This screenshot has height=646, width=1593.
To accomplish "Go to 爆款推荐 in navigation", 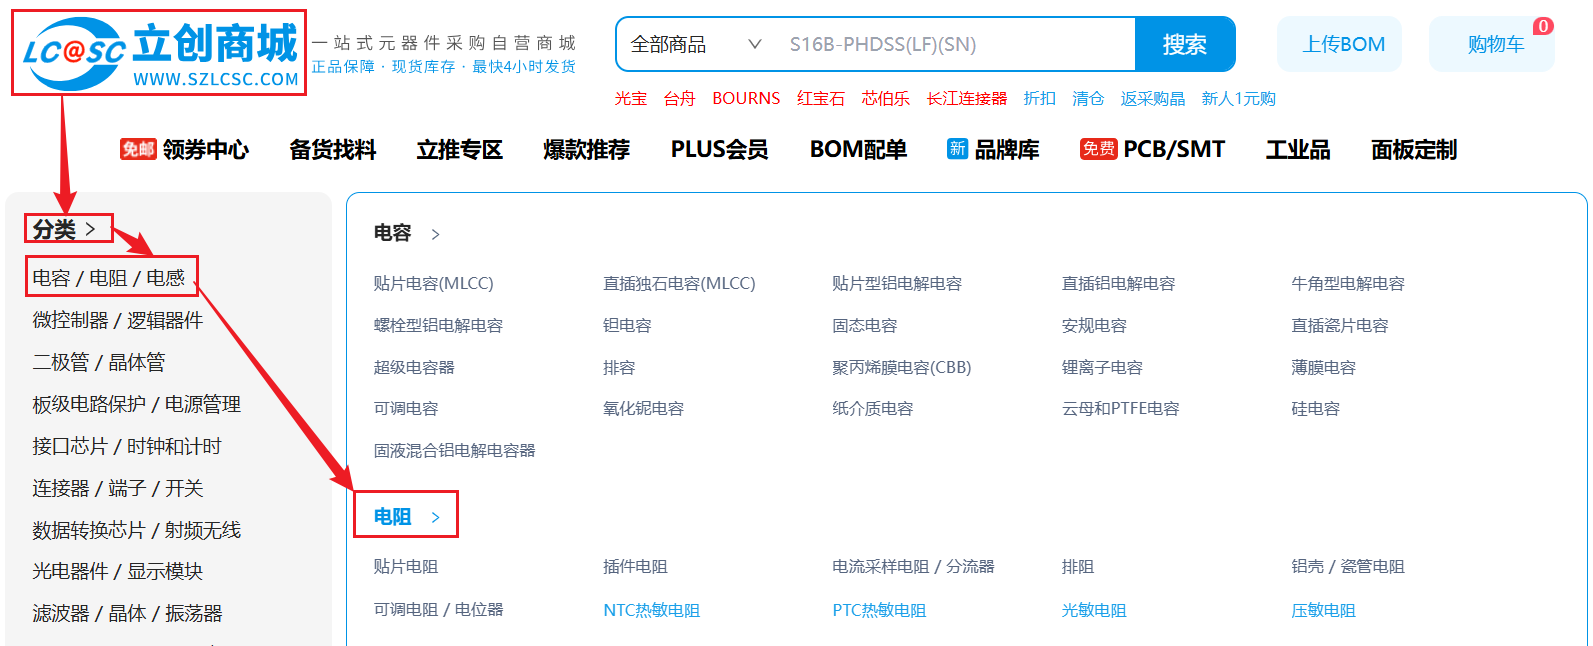I will (x=587, y=150).
